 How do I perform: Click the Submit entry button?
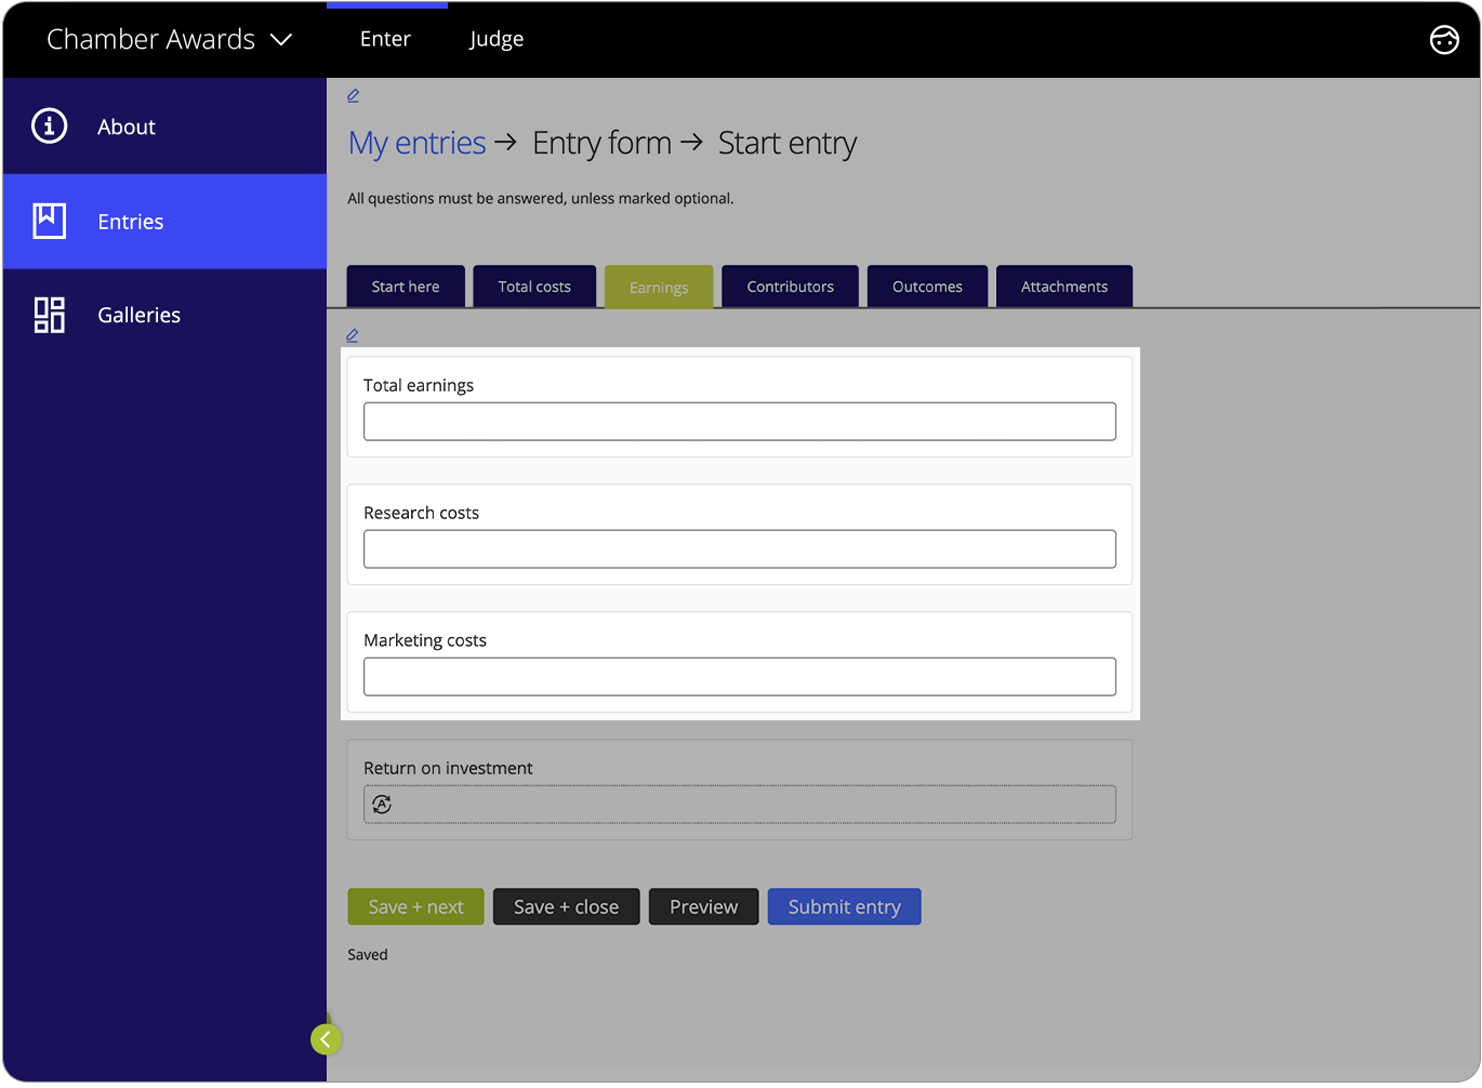point(843,906)
